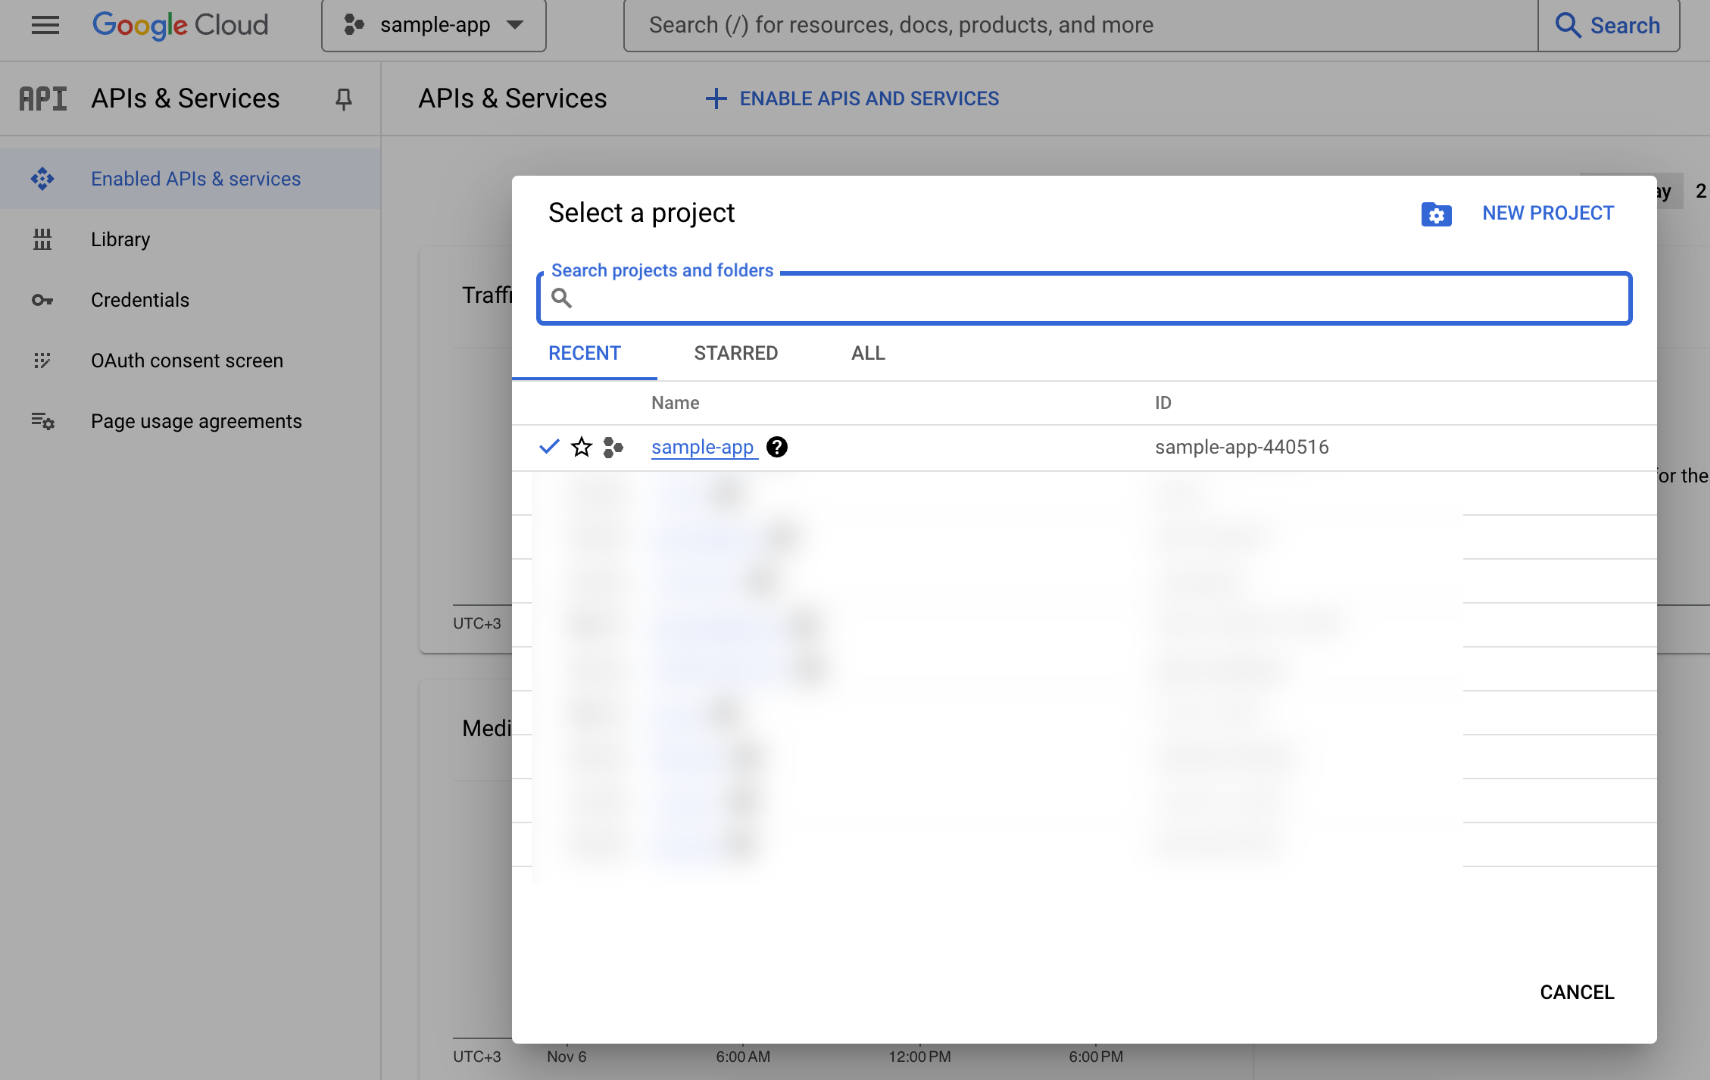This screenshot has width=1710, height=1080.
Task: Click the project ID sample-app-440516
Action: (x=1242, y=447)
